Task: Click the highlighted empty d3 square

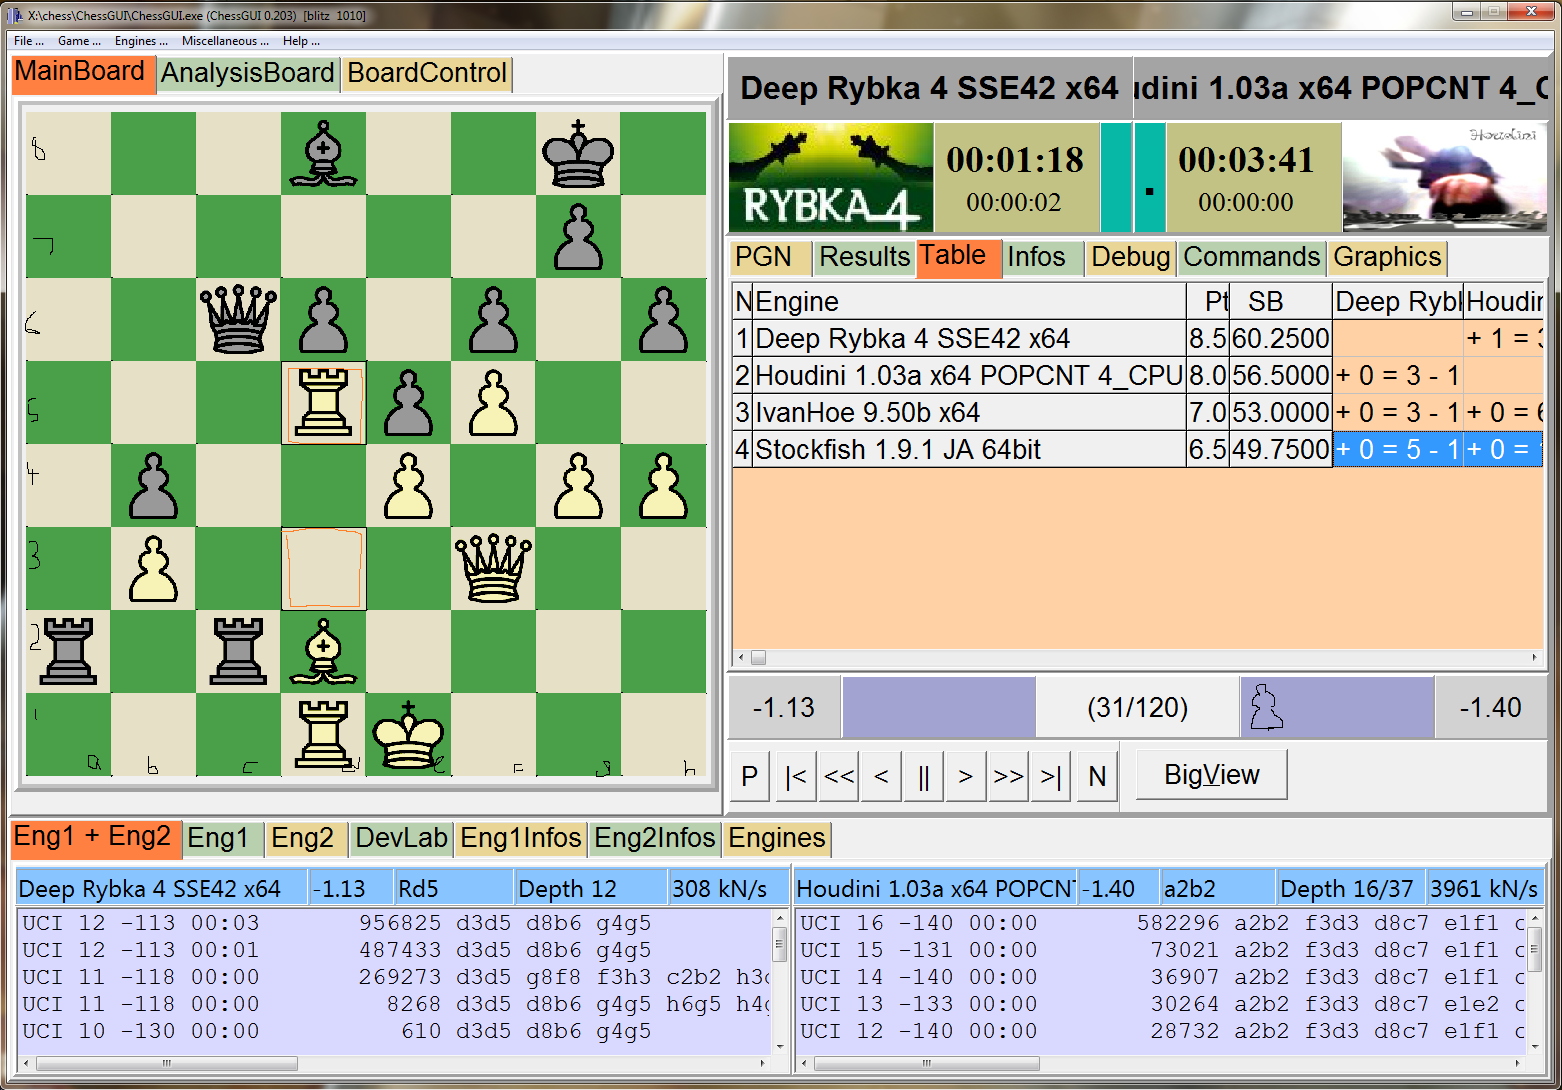Action: coord(323,568)
